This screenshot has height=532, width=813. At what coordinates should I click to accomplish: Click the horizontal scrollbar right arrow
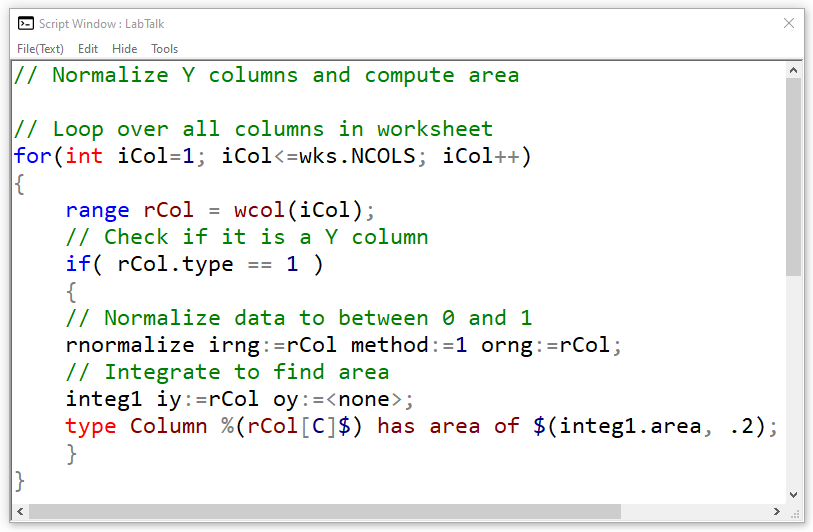(x=776, y=512)
